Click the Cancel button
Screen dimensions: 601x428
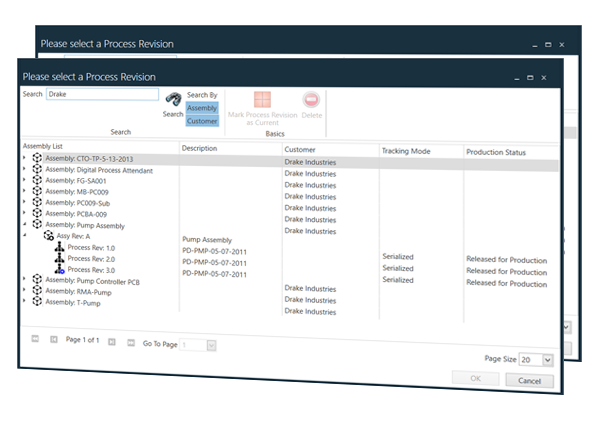(x=529, y=380)
